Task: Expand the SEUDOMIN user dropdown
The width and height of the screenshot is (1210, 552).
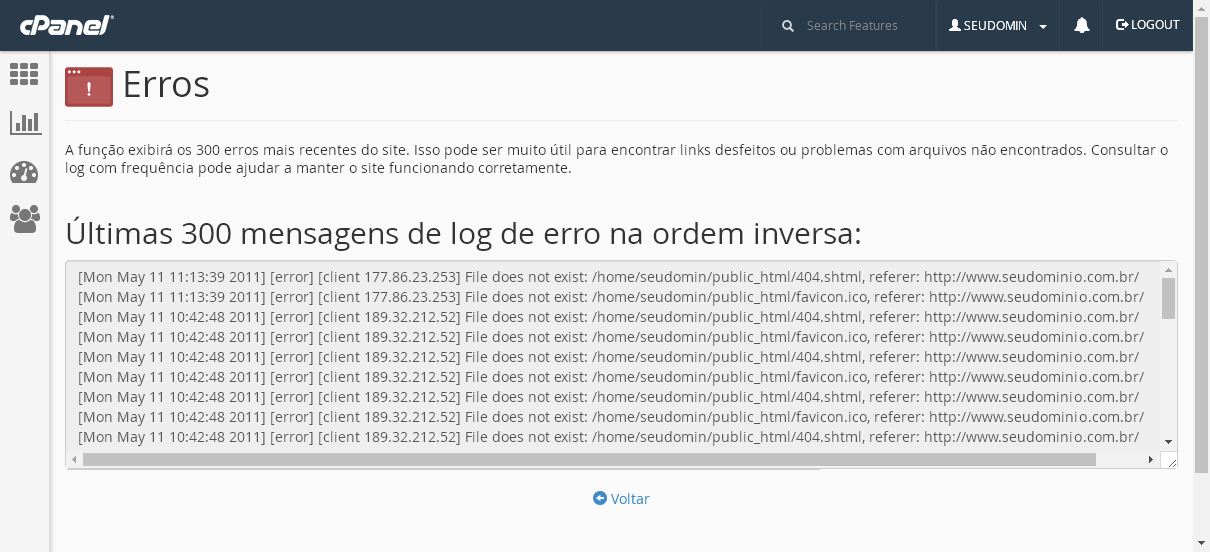Action: pyautogui.click(x=998, y=25)
